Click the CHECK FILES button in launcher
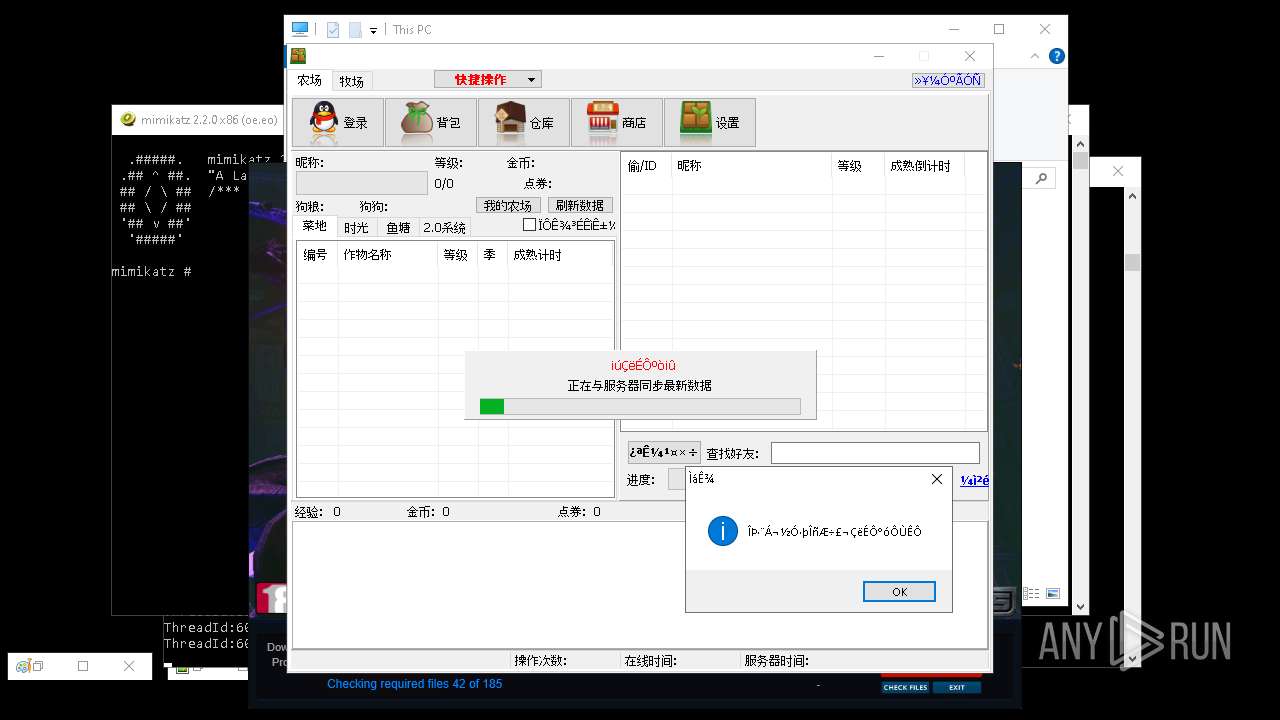This screenshot has width=1280, height=720. [905, 687]
